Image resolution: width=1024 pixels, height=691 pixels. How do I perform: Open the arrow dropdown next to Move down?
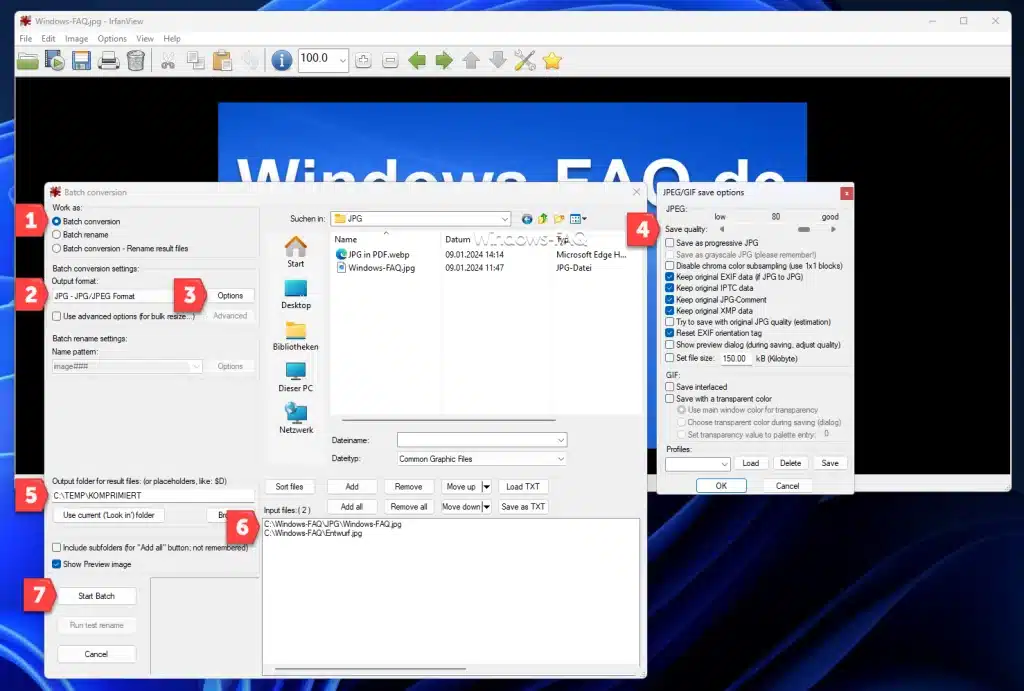tap(486, 507)
